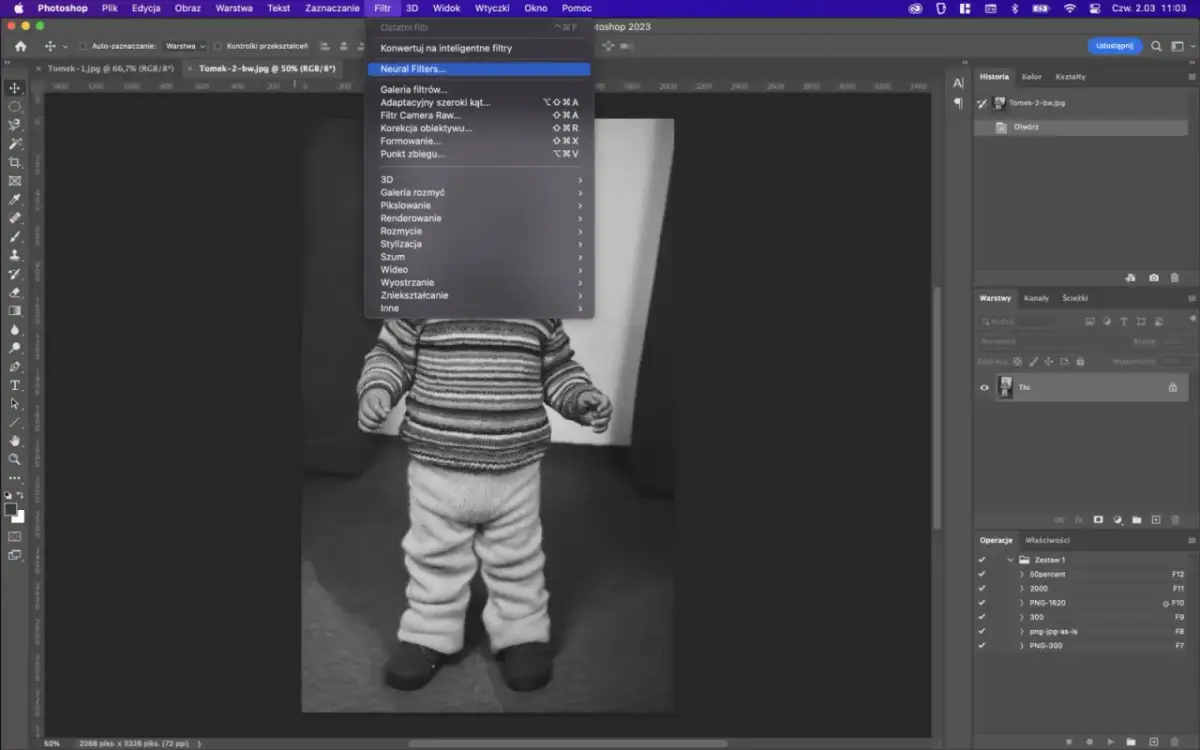Choose the Hand tool
This screenshot has height=750, width=1200.
[x=15, y=440]
